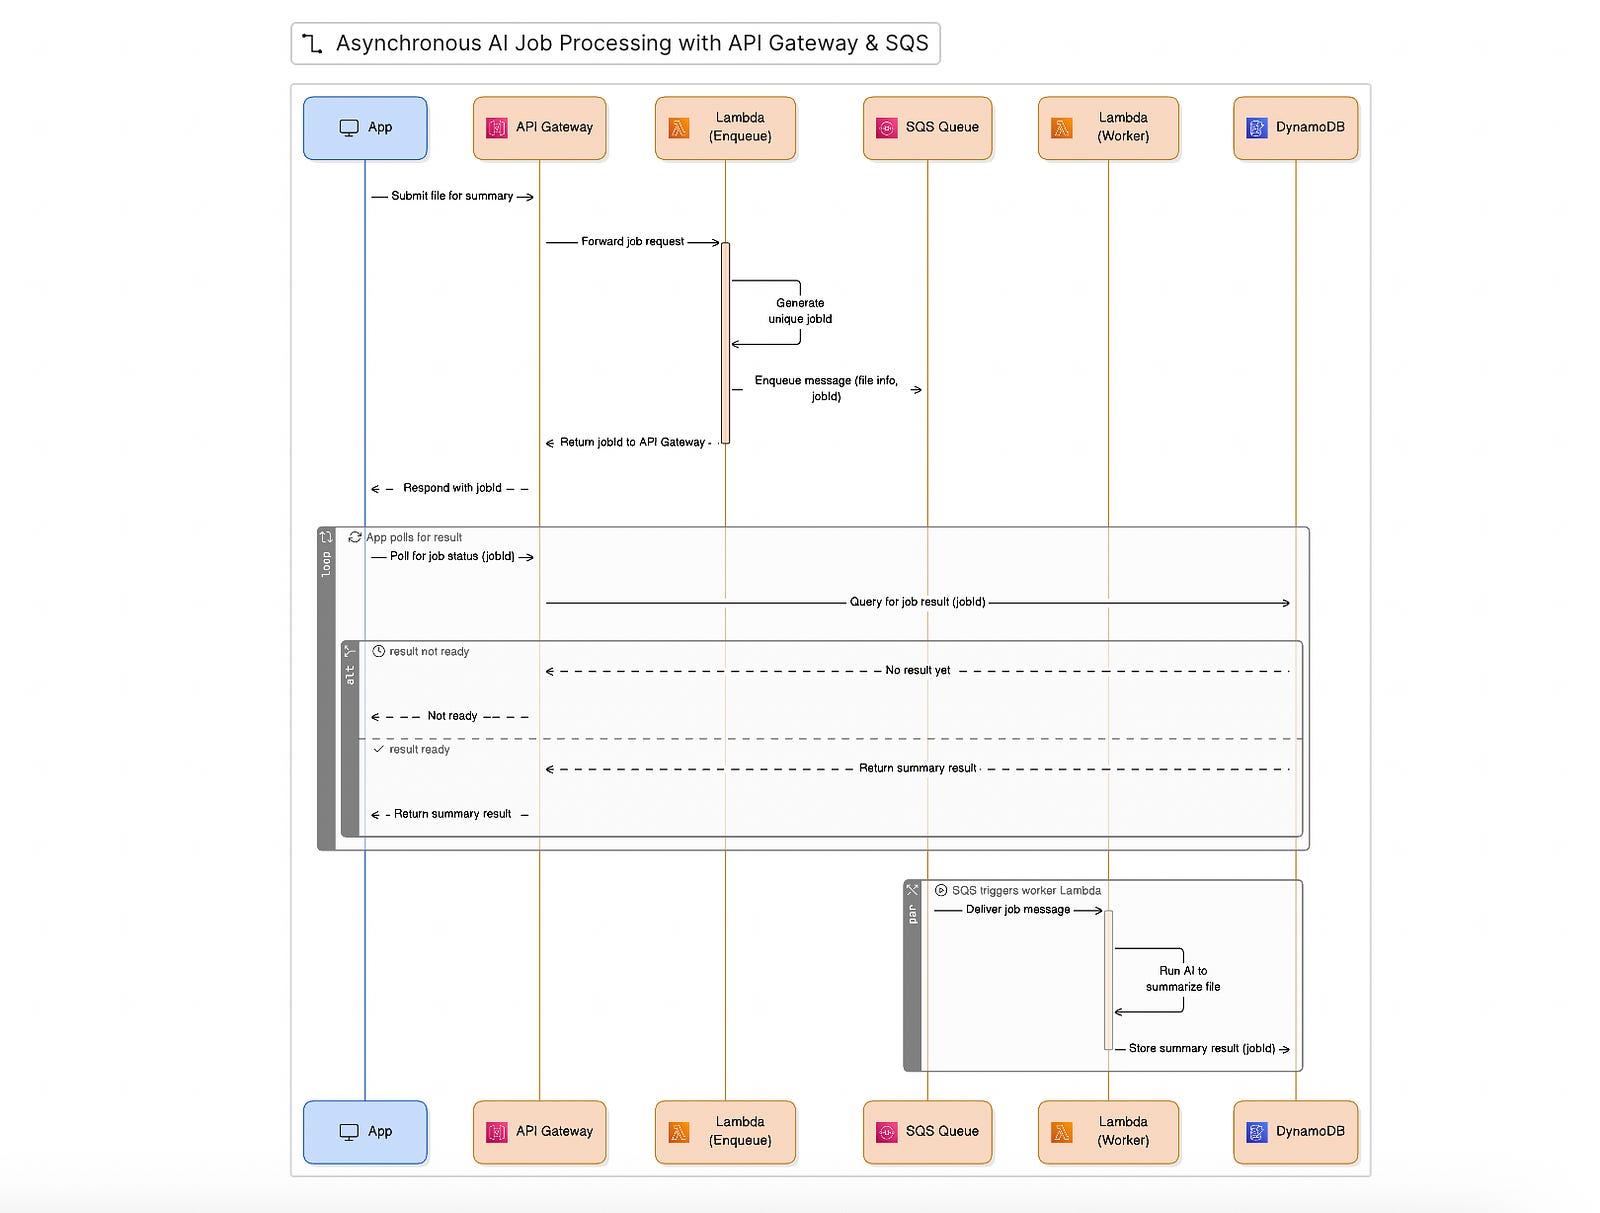Click the DynamoDB icon at top
The image size is (1600, 1213).
tap(1257, 128)
